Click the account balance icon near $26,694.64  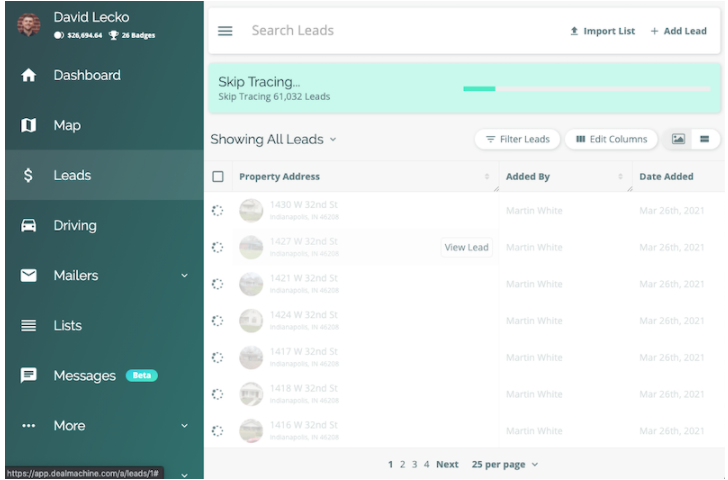point(58,35)
